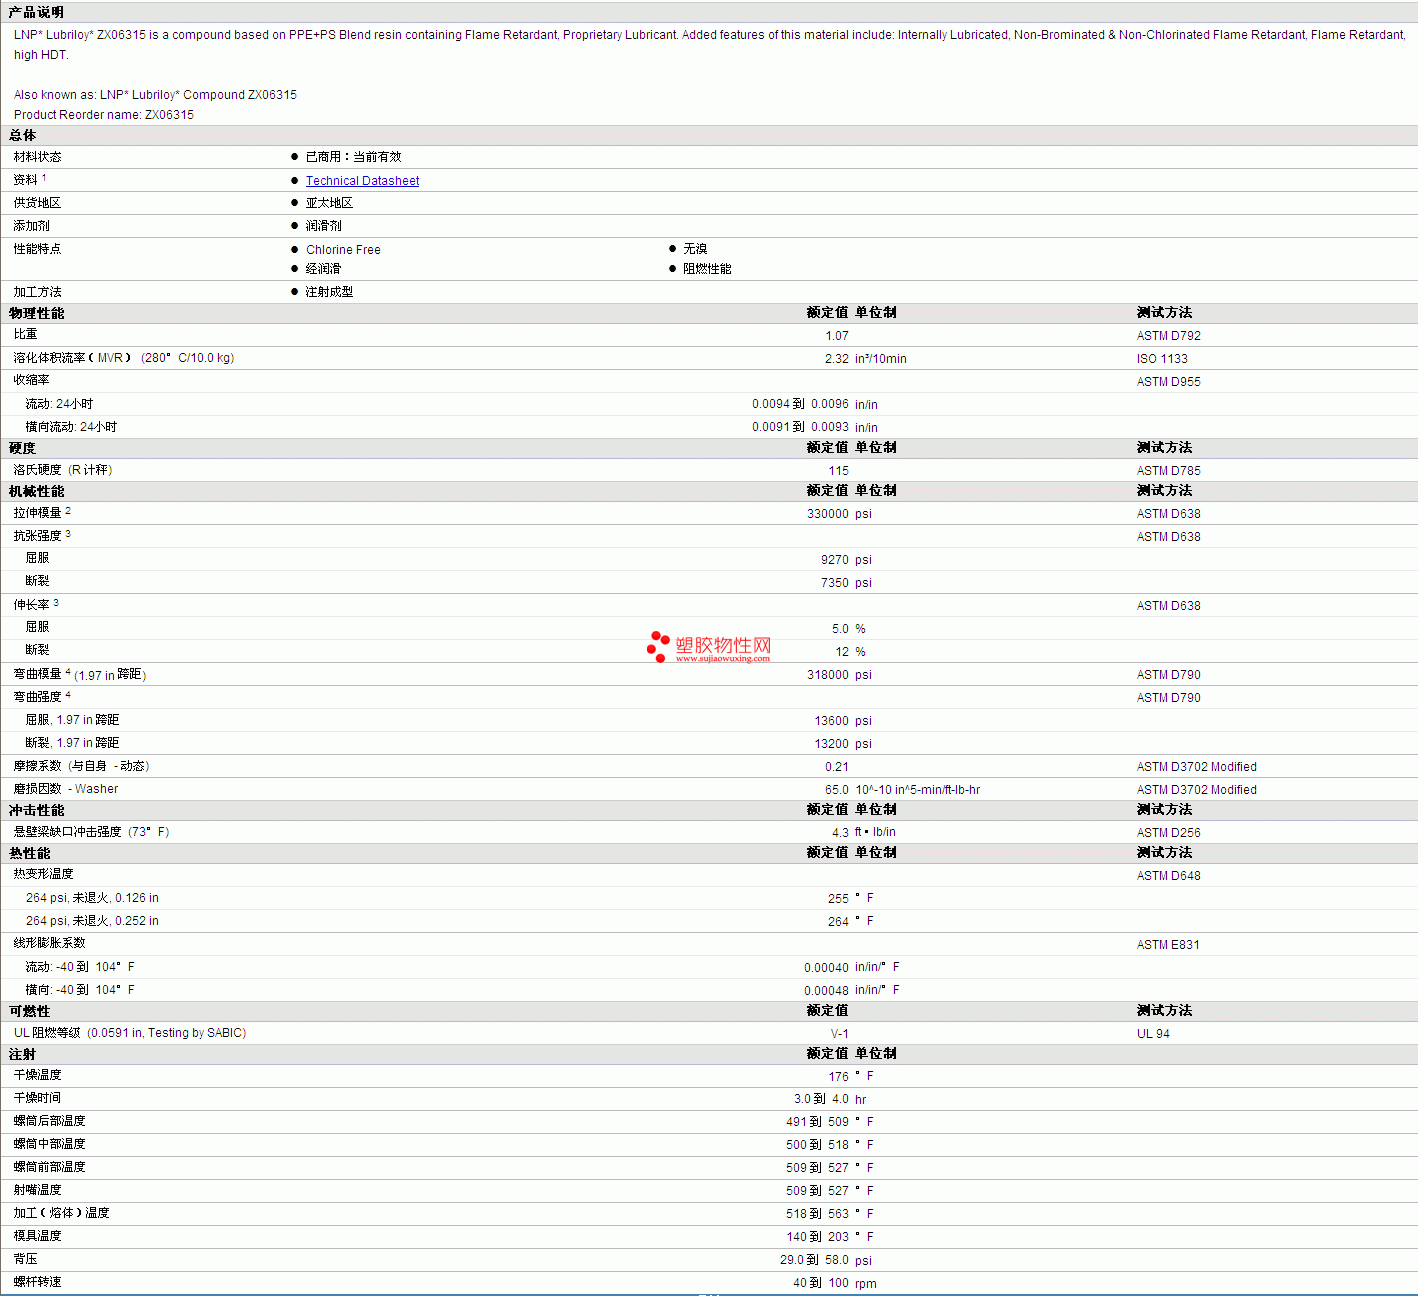1418x1296 pixels.
Task: Select the Chlorine Free feature
Action: tap(343, 250)
